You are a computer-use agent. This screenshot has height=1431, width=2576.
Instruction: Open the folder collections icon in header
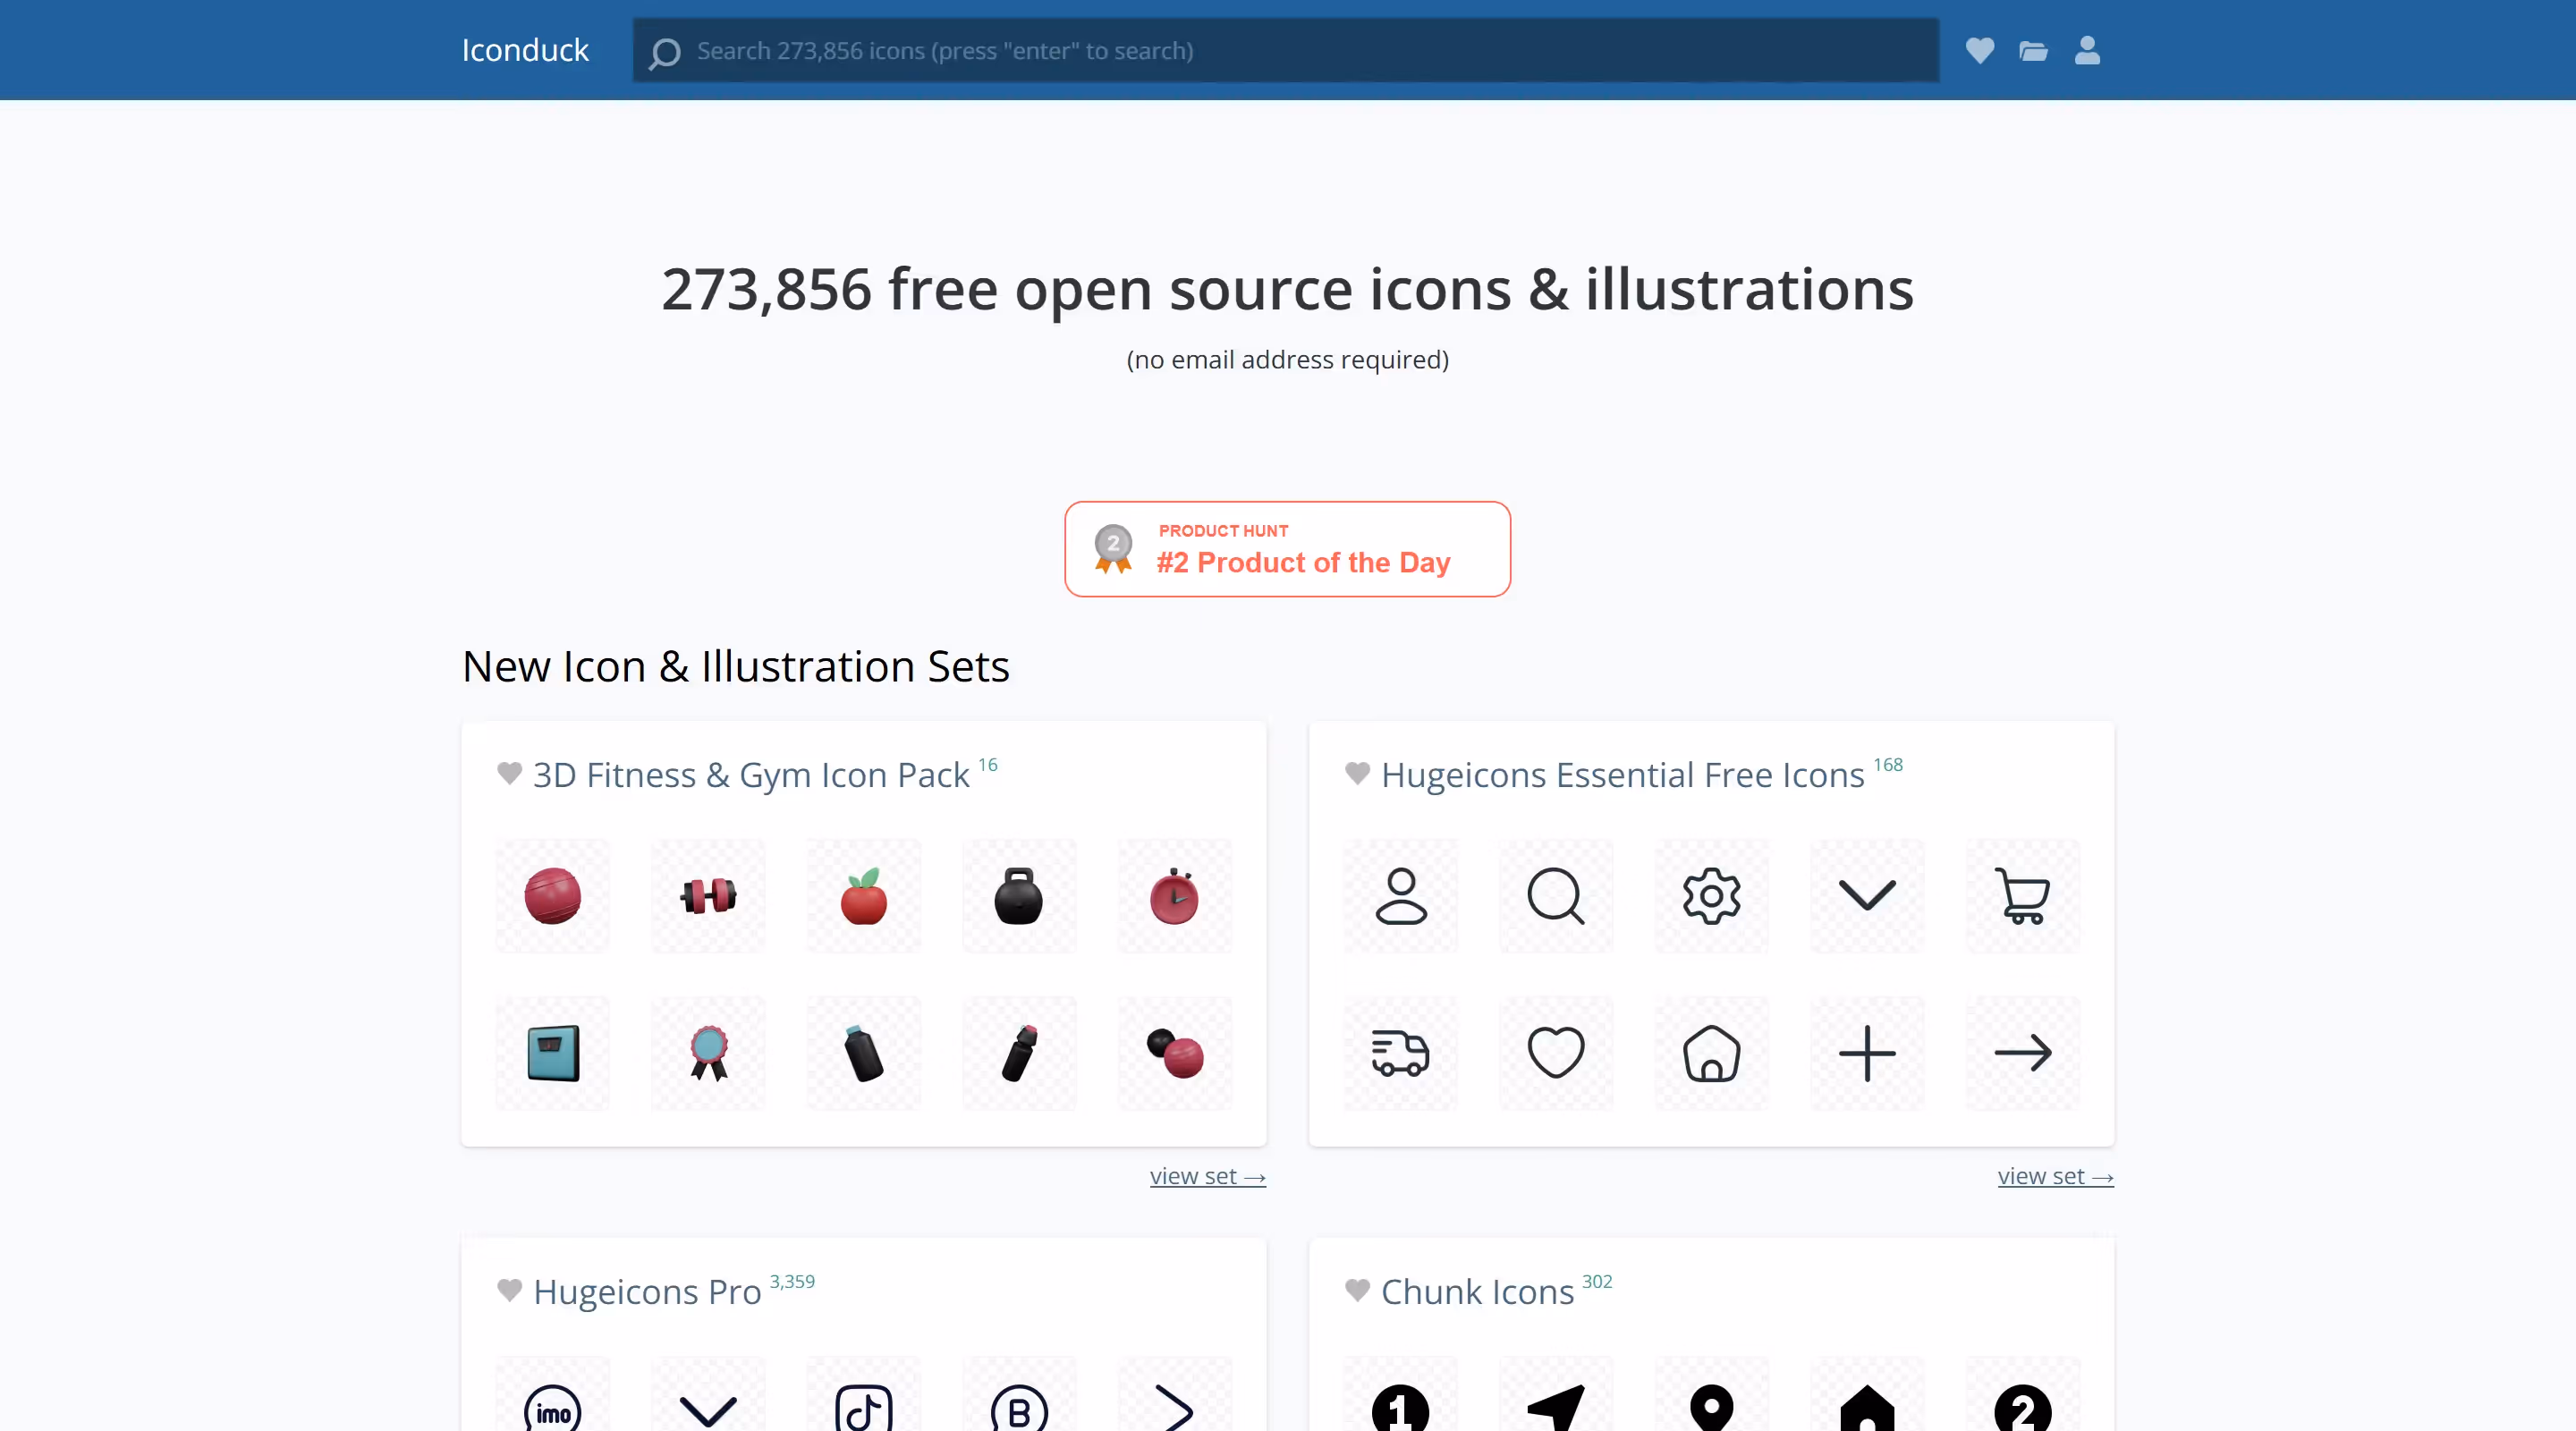pos(2033,50)
